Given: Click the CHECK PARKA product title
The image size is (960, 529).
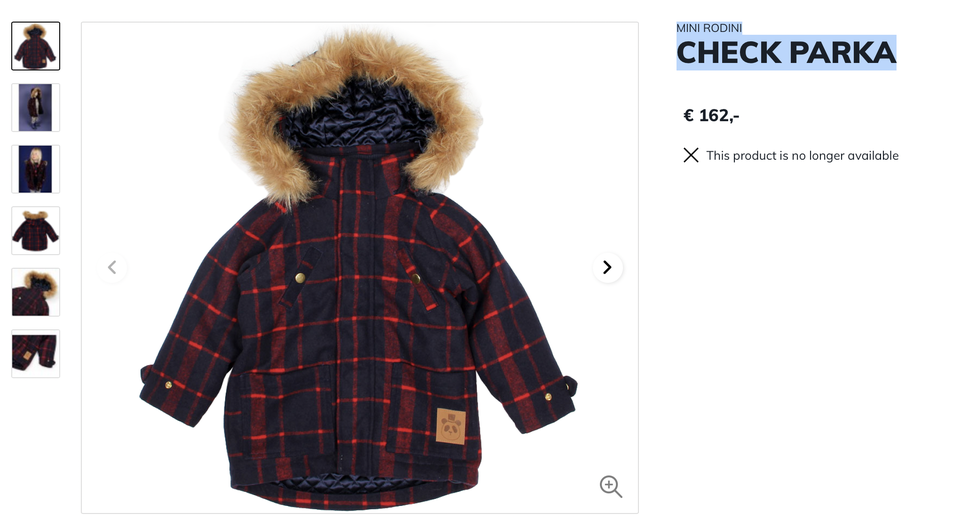Looking at the screenshot, I should pos(786,53).
